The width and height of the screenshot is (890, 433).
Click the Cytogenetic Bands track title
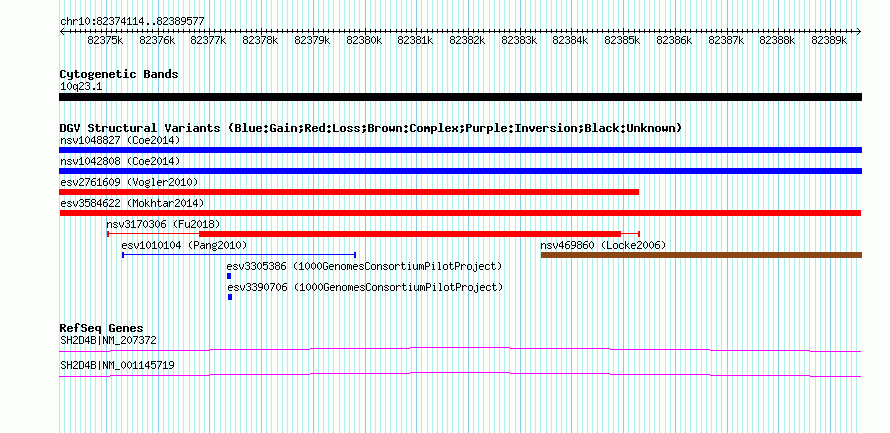tap(119, 74)
